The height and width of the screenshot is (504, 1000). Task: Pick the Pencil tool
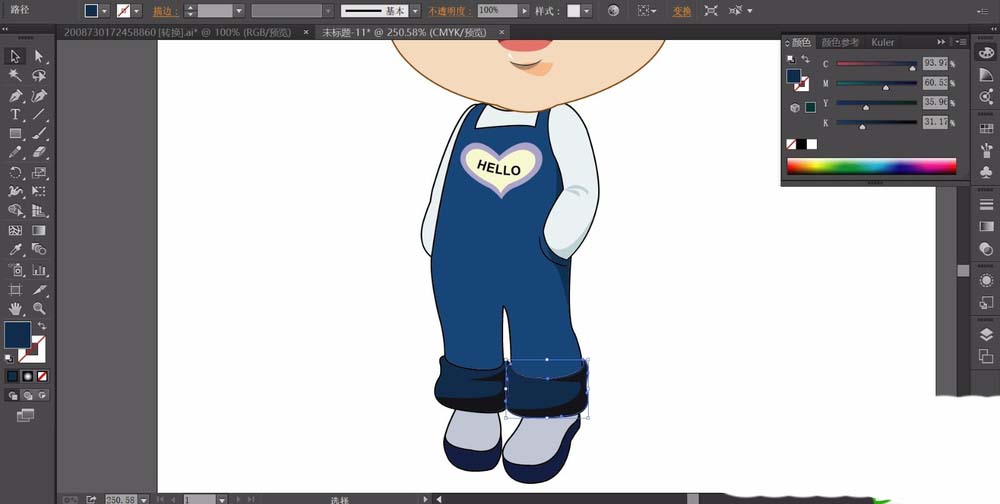15,152
